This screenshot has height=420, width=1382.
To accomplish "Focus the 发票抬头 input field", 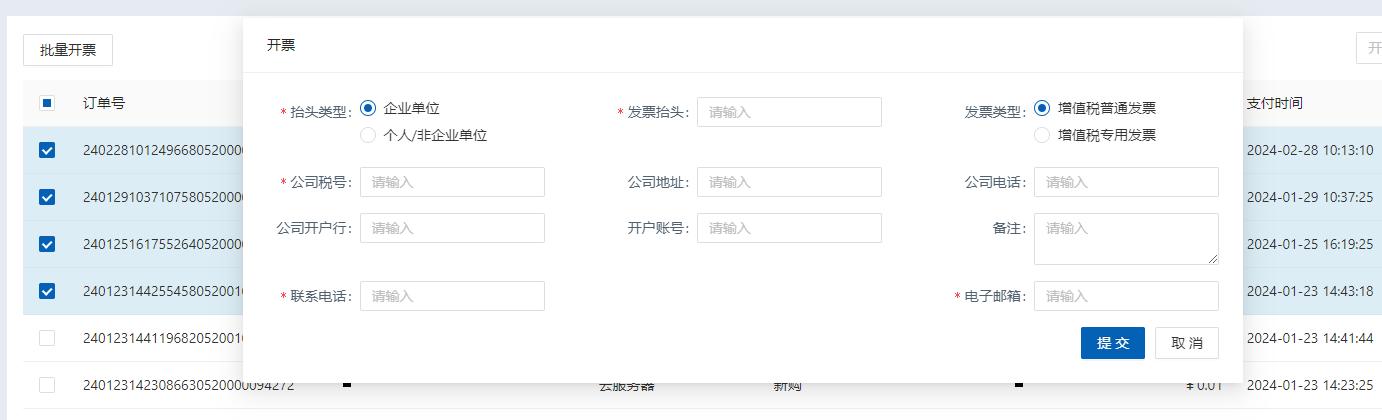I will pos(789,112).
